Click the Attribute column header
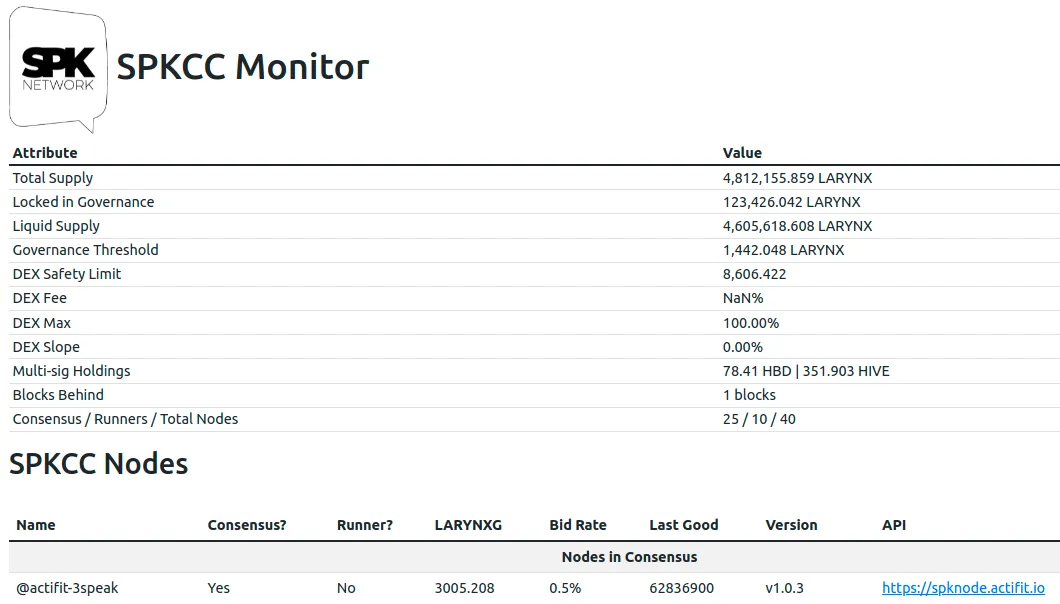The image size is (1060, 604). click(45, 153)
